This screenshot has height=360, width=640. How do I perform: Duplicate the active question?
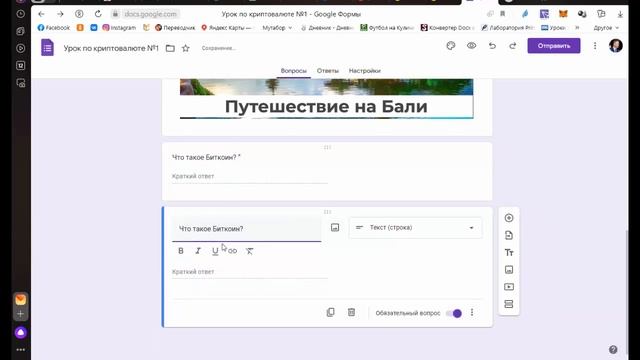click(331, 312)
